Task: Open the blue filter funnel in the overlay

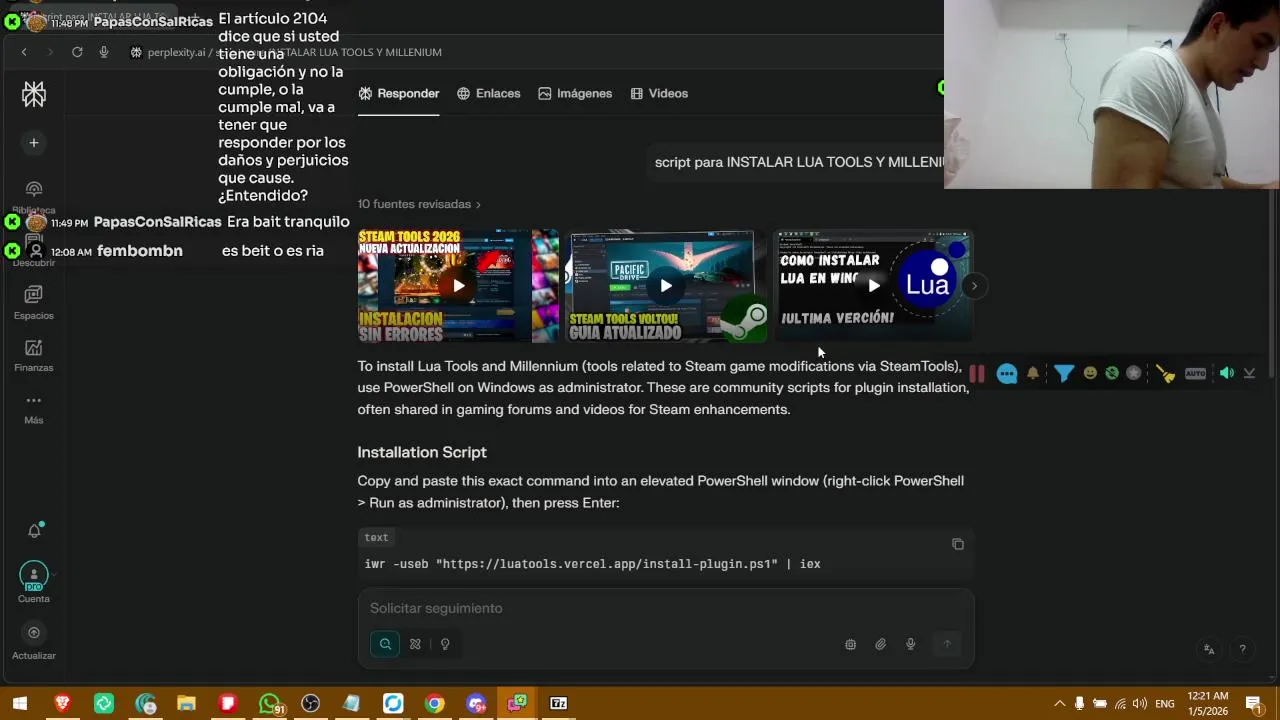Action: 1064,374
